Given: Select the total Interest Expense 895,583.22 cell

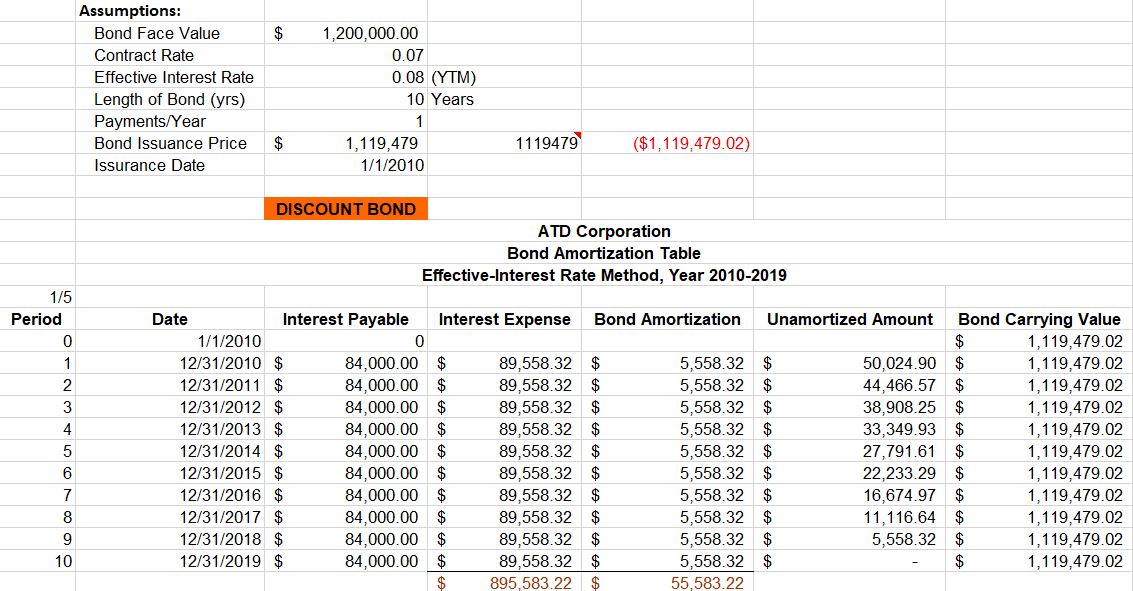Looking at the screenshot, I should [529, 583].
